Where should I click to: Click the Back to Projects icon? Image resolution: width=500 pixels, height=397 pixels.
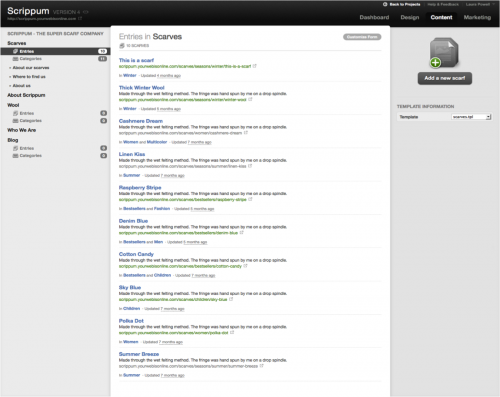pos(385,4)
